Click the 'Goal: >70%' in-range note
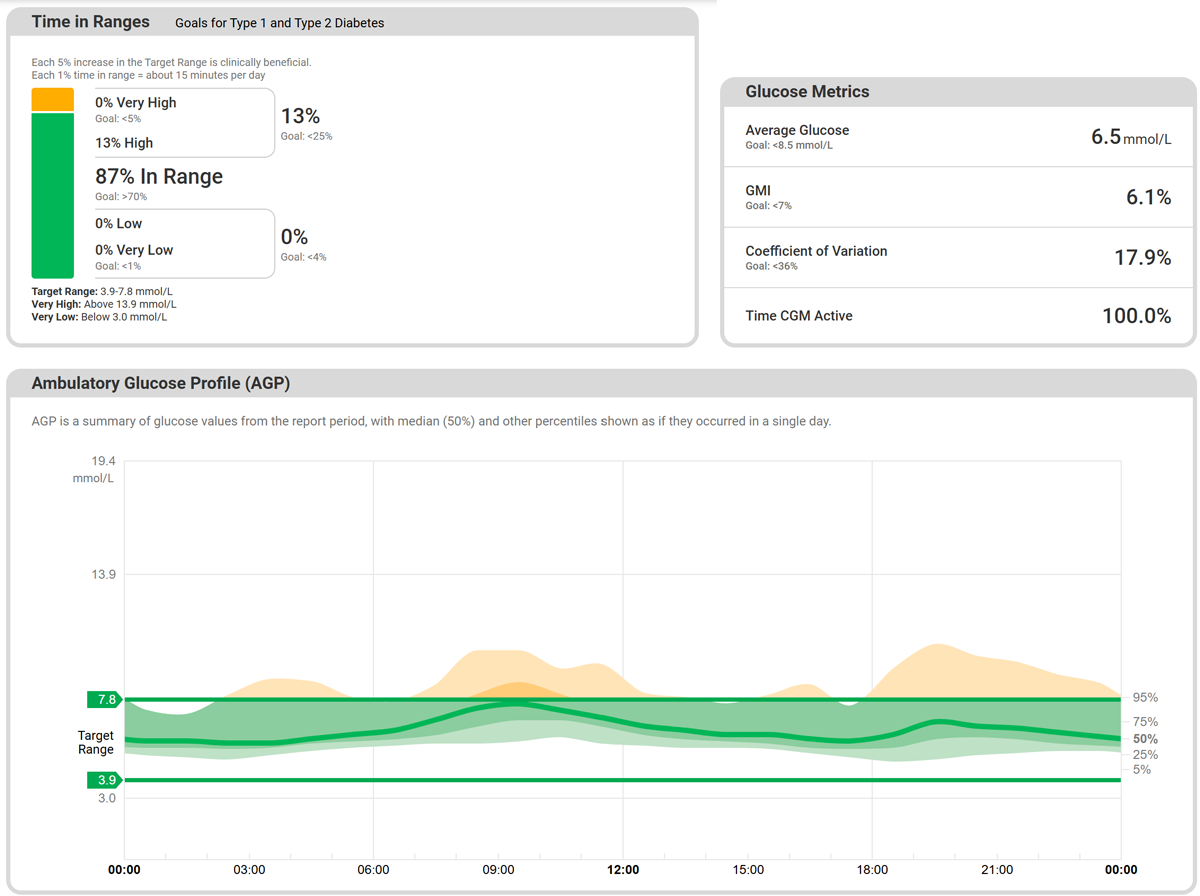 [x=121, y=197]
